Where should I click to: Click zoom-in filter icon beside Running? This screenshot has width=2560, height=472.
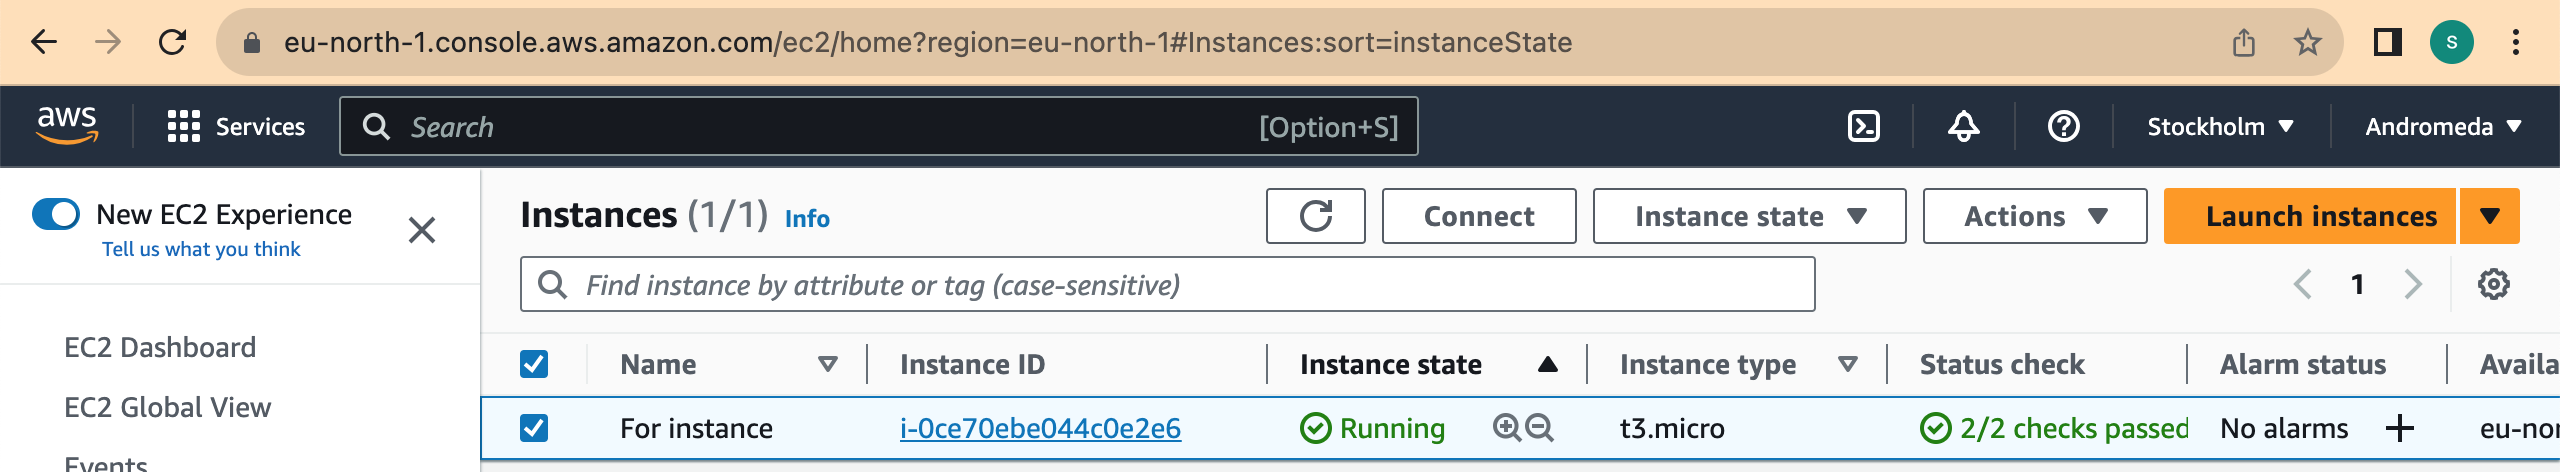(x=1506, y=428)
